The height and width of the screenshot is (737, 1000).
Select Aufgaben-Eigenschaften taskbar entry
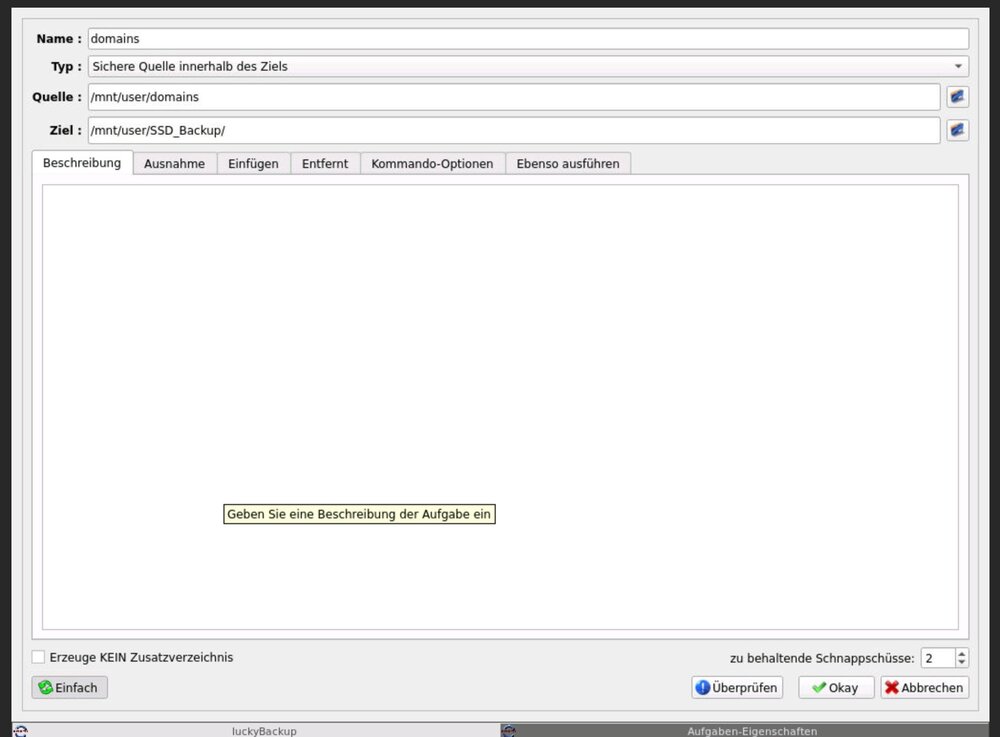click(x=744, y=731)
